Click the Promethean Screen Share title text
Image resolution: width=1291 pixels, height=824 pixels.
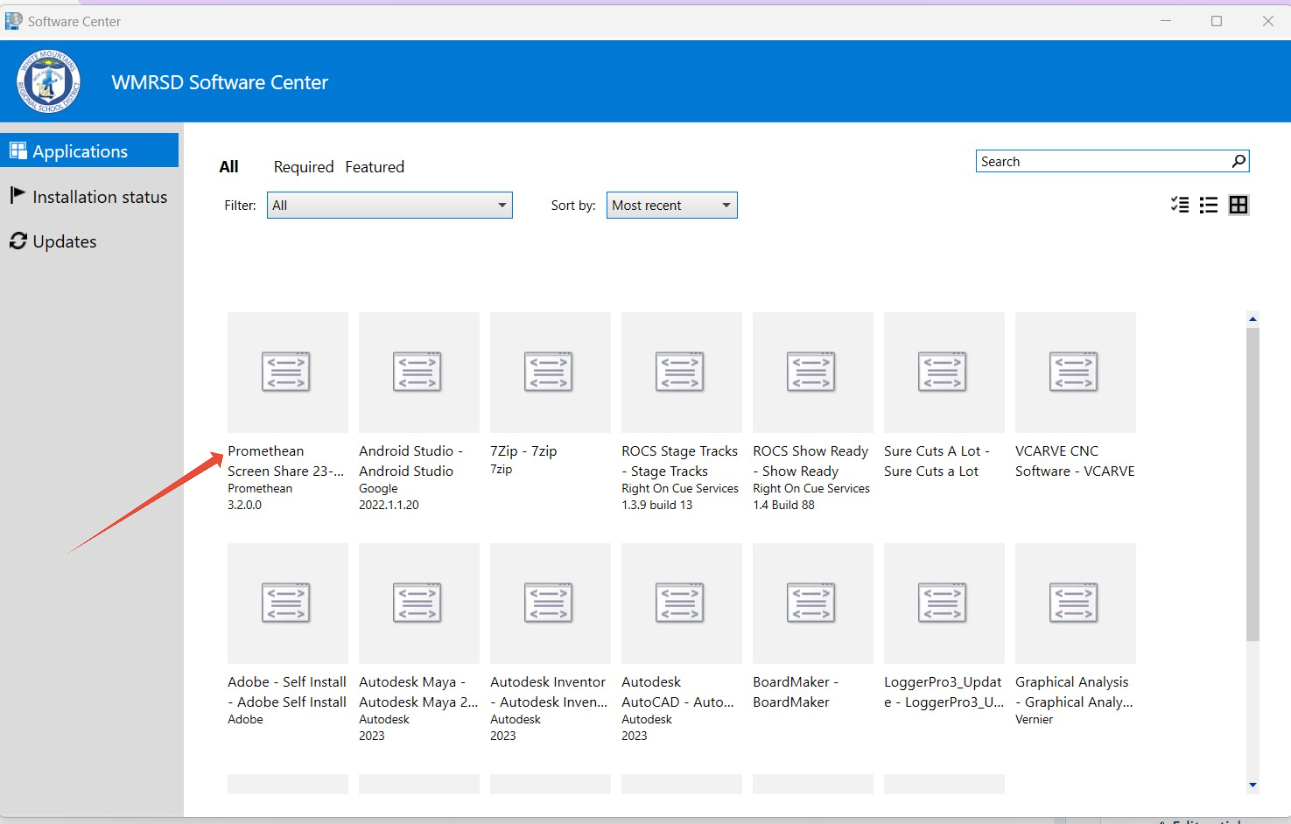click(286, 461)
